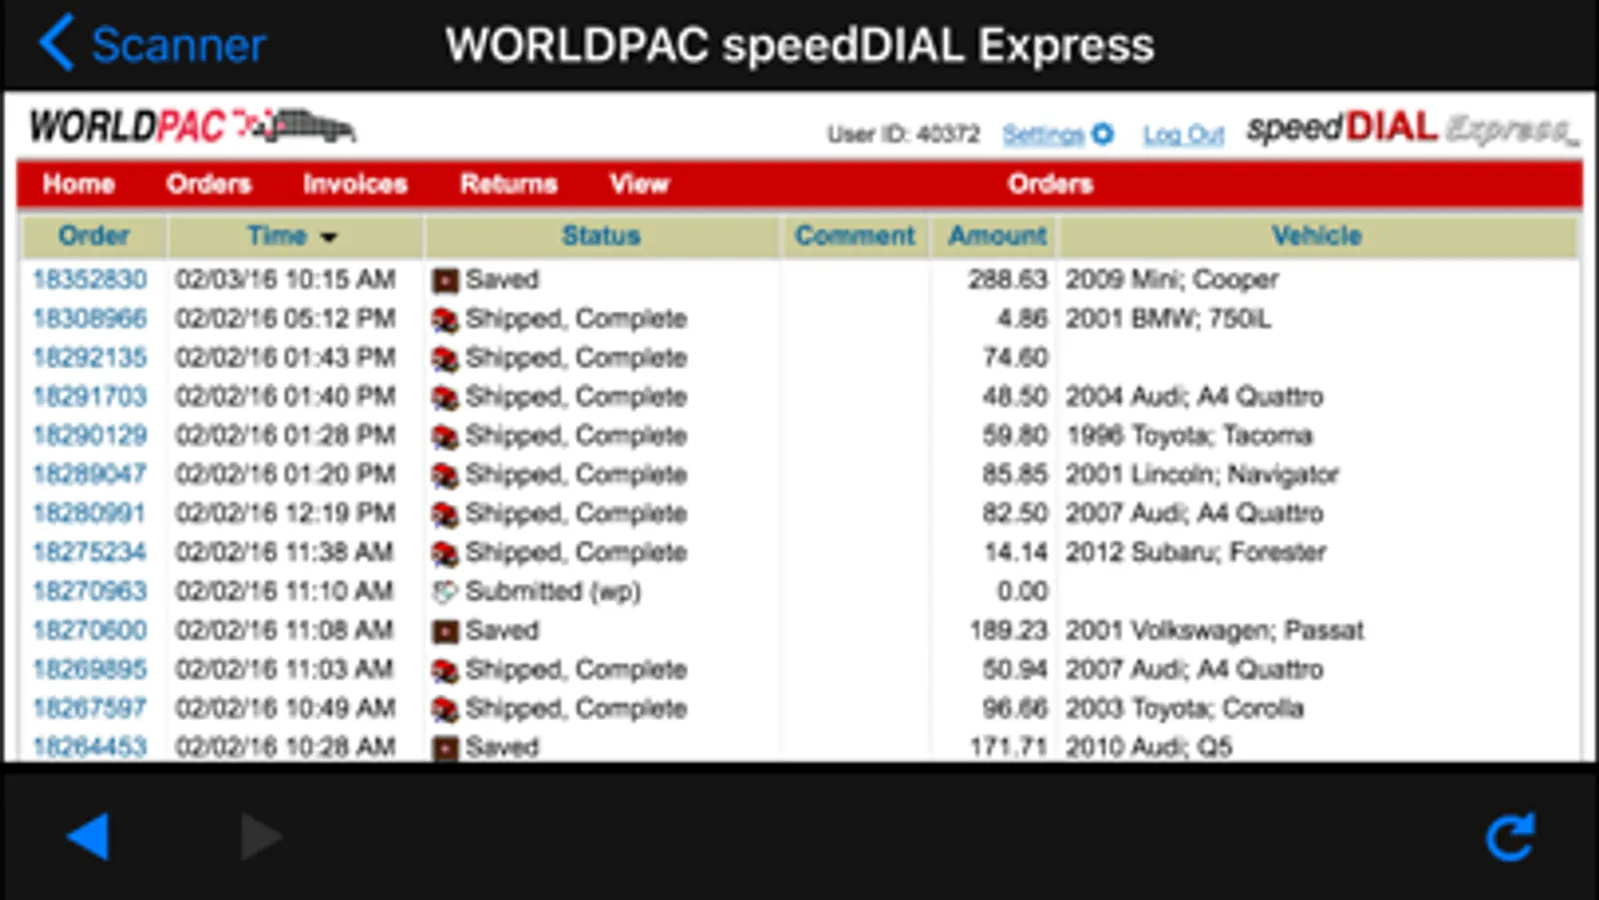The height and width of the screenshot is (900, 1599).
Task: Click shipped icon for order 18290129
Action: click(445, 437)
